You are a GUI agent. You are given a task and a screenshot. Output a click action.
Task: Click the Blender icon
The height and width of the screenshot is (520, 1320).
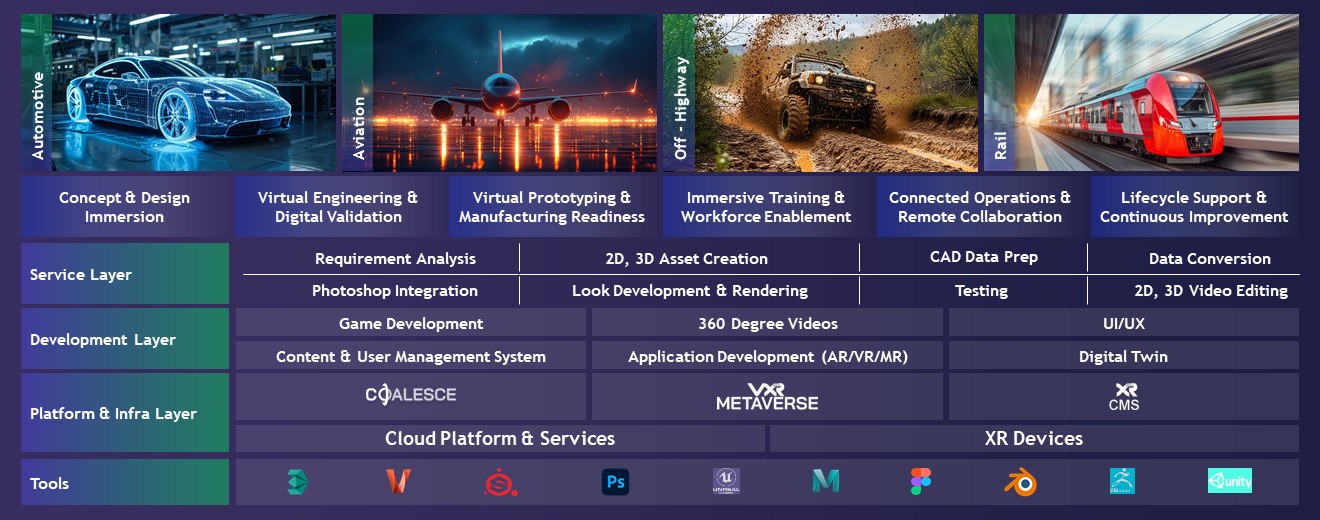pyautogui.click(x=1020, y=482)
